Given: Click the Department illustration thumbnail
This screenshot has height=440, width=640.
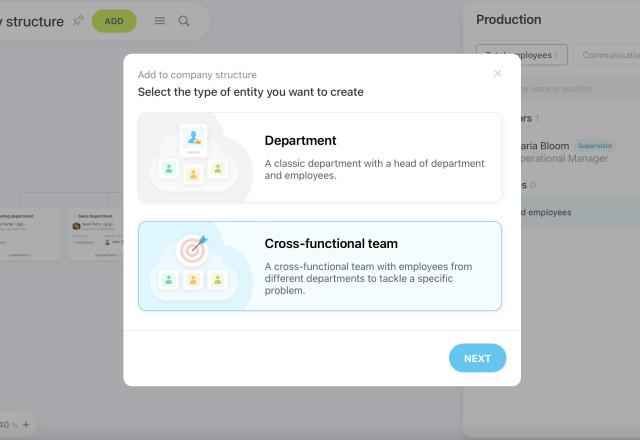Looking at the screenshot, I should point(195,158).
